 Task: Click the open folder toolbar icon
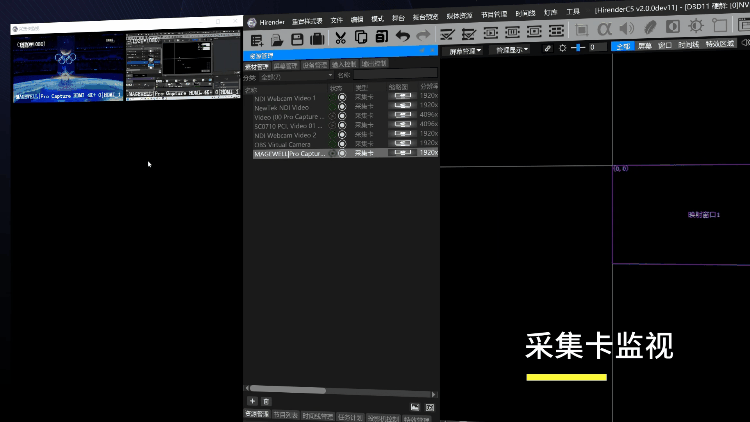click(277, 40)
